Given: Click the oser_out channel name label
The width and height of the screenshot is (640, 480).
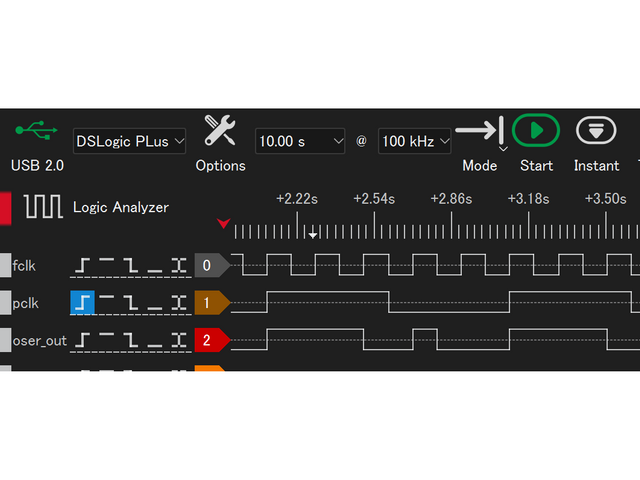Looking at the screenshot, I should [40, 341].
